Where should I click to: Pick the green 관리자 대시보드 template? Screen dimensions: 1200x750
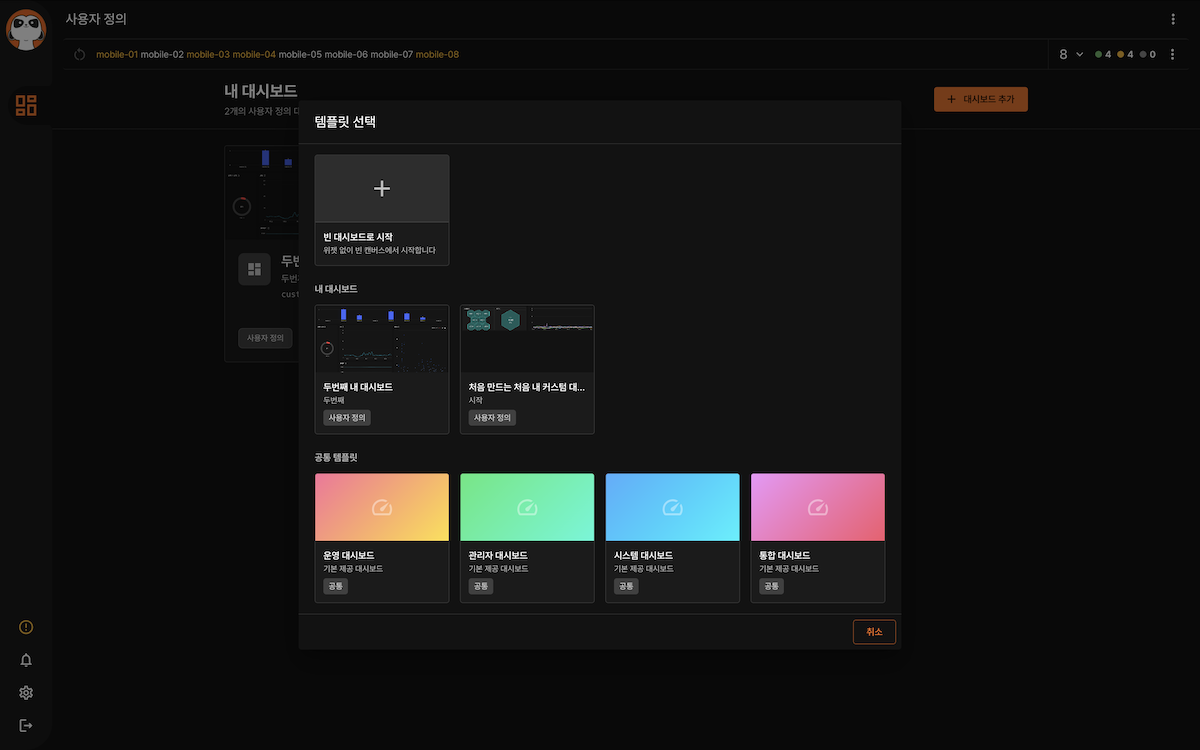click(526, 537)
